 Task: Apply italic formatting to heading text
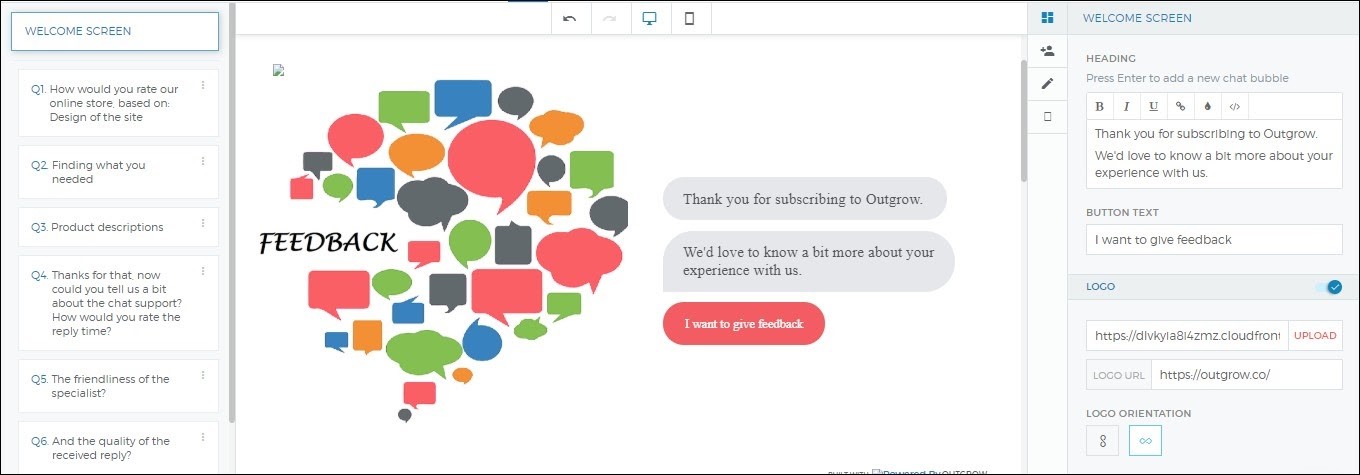pos(1127,106)
